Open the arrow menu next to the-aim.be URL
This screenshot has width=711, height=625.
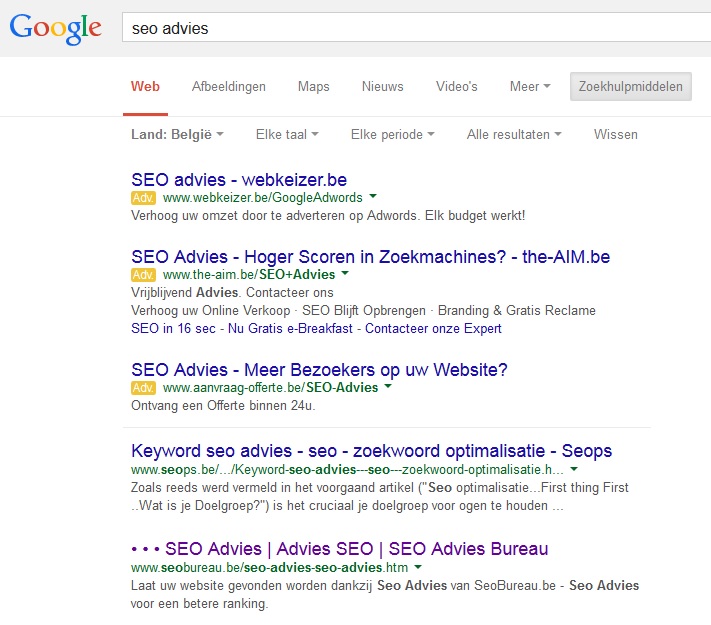point(345,273)
